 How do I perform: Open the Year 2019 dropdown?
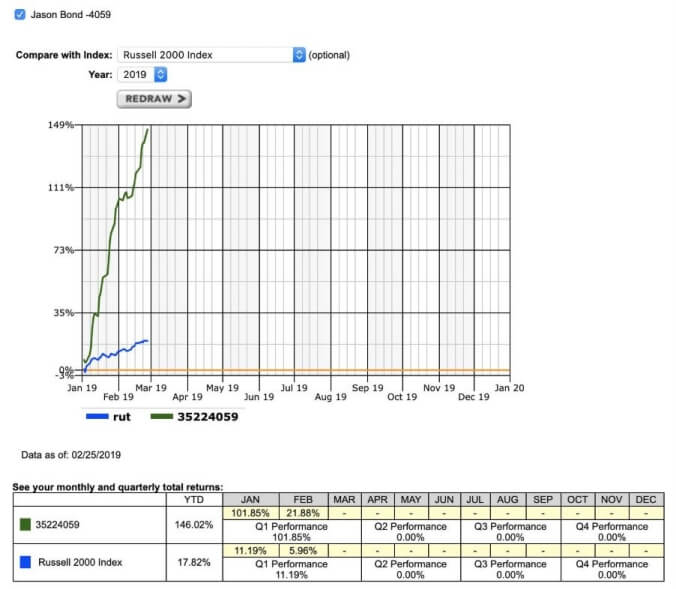[x=142, y=75]
